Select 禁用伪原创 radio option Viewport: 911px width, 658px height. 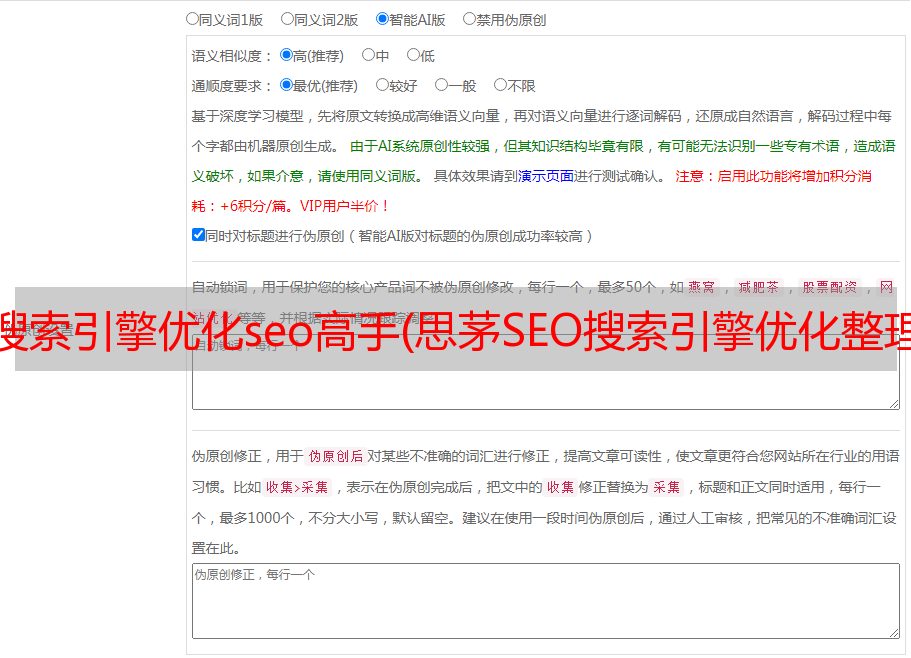(x=469, y=19)
